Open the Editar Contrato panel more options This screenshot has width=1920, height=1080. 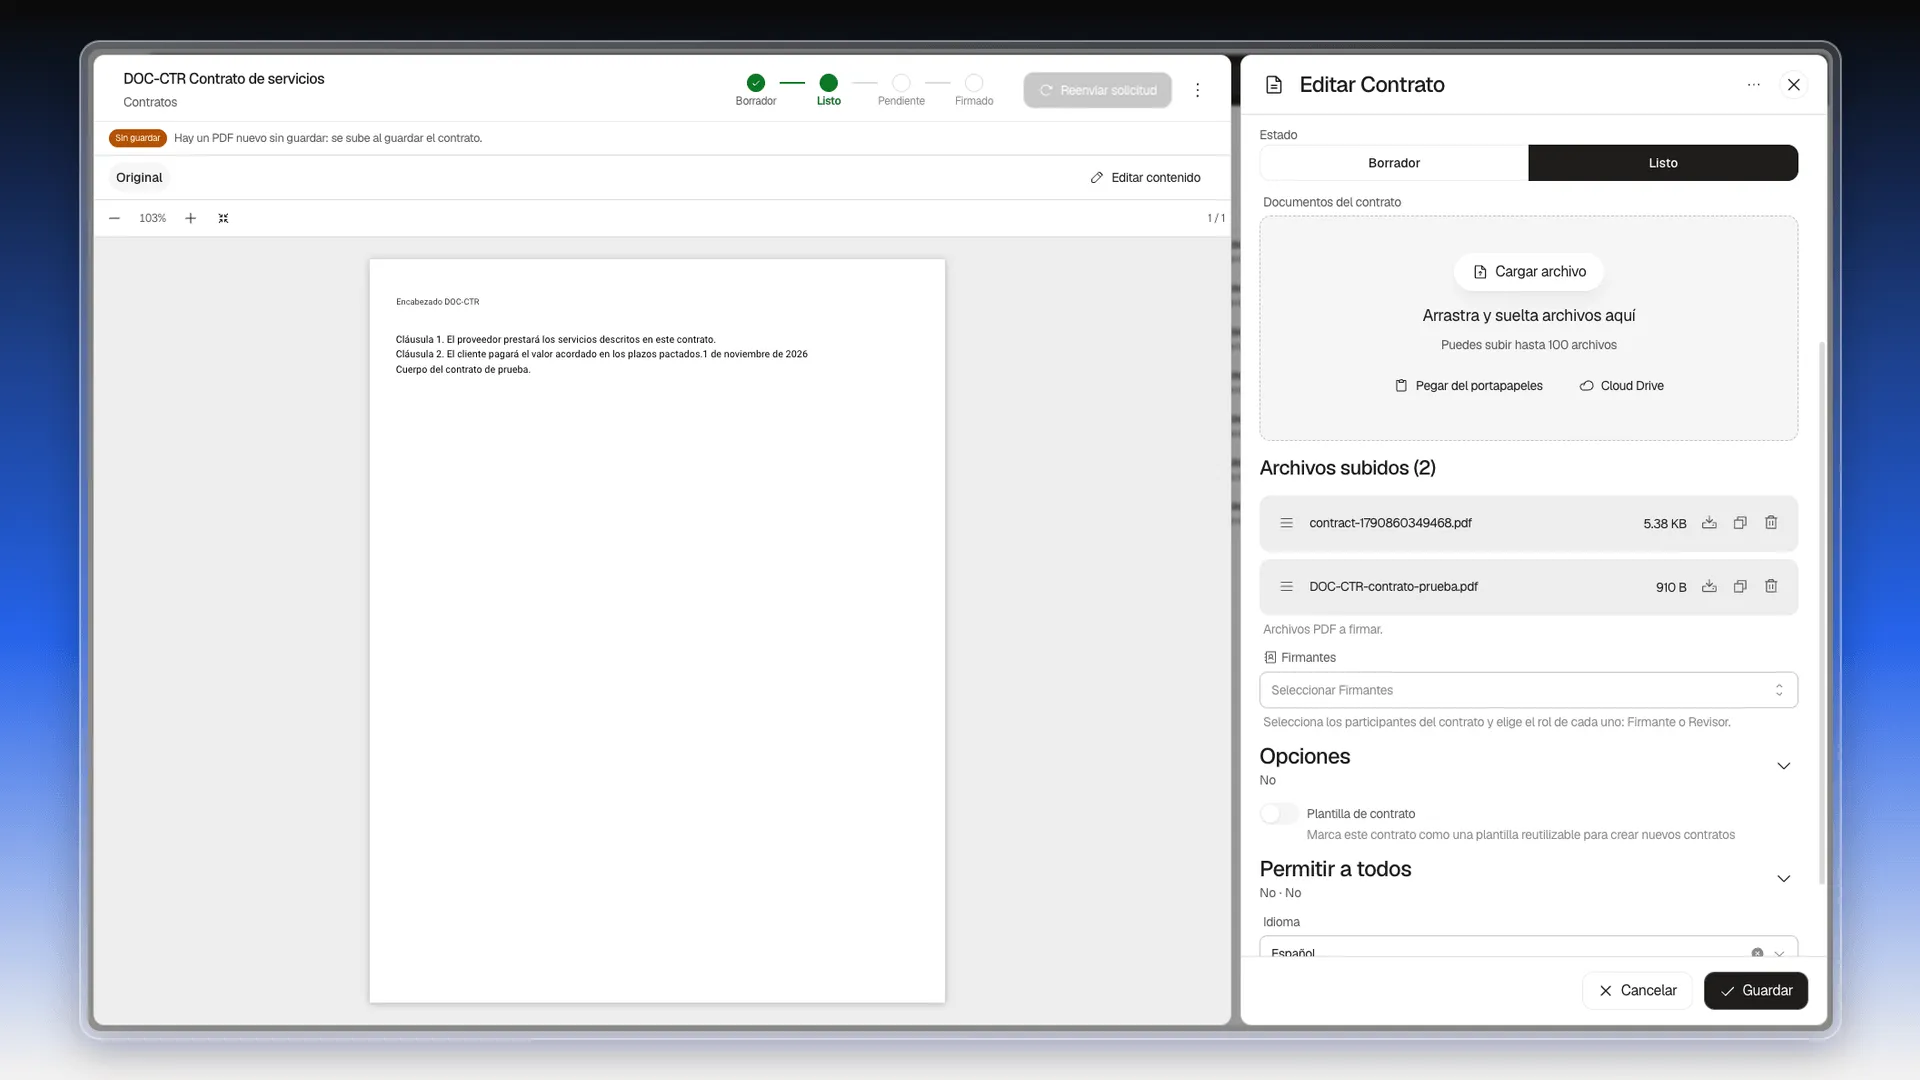coord(1753,85)
